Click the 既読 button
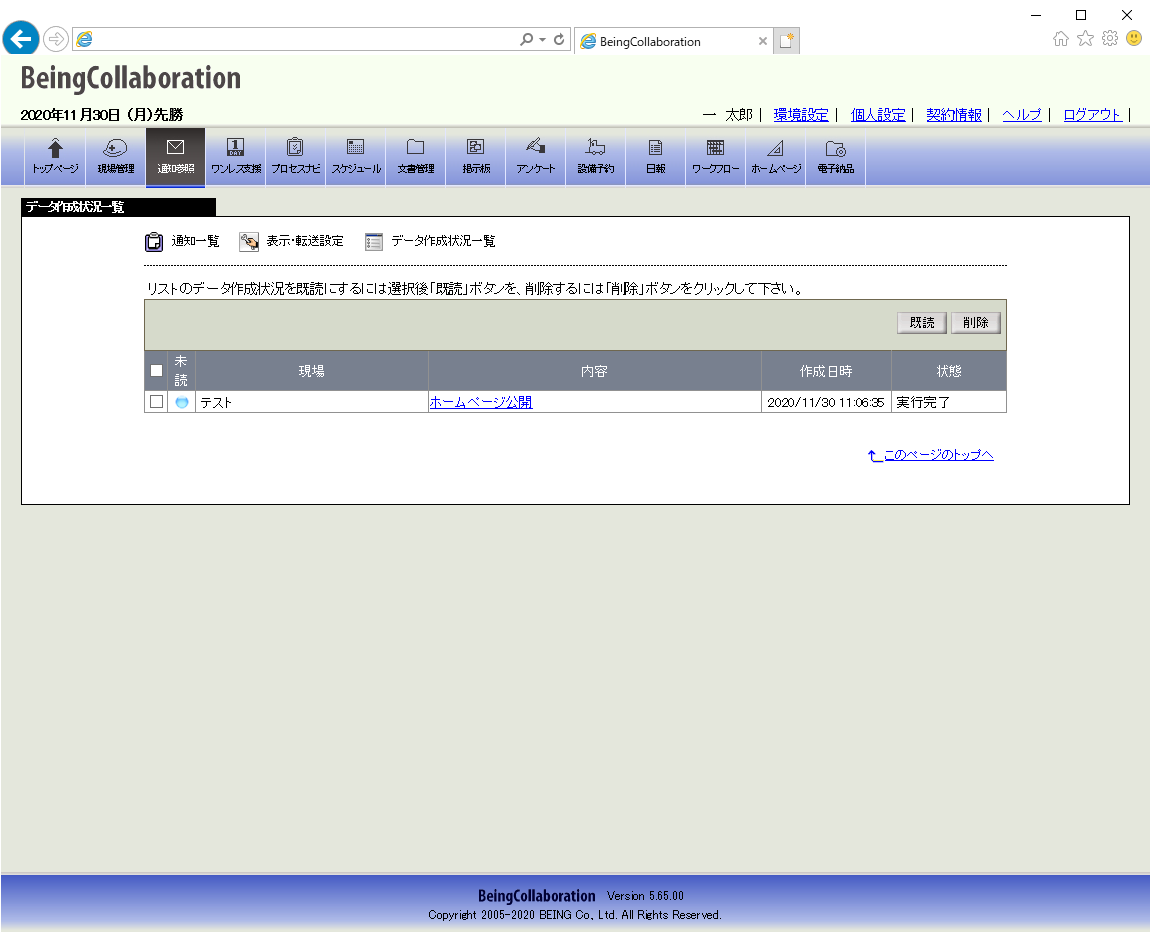Image resolution: width=1151 pixels, height=933 pixels. point(922,323)
